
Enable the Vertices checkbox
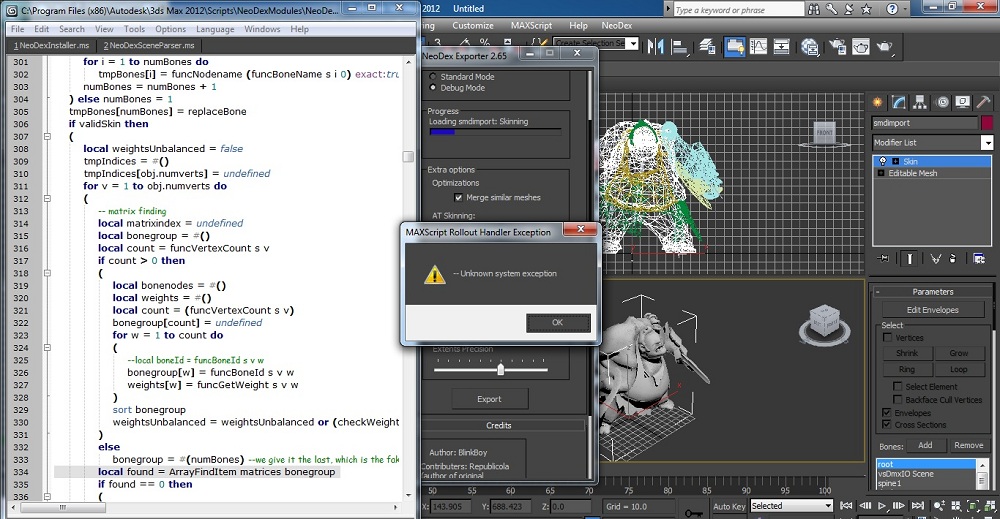click(887, 337)
